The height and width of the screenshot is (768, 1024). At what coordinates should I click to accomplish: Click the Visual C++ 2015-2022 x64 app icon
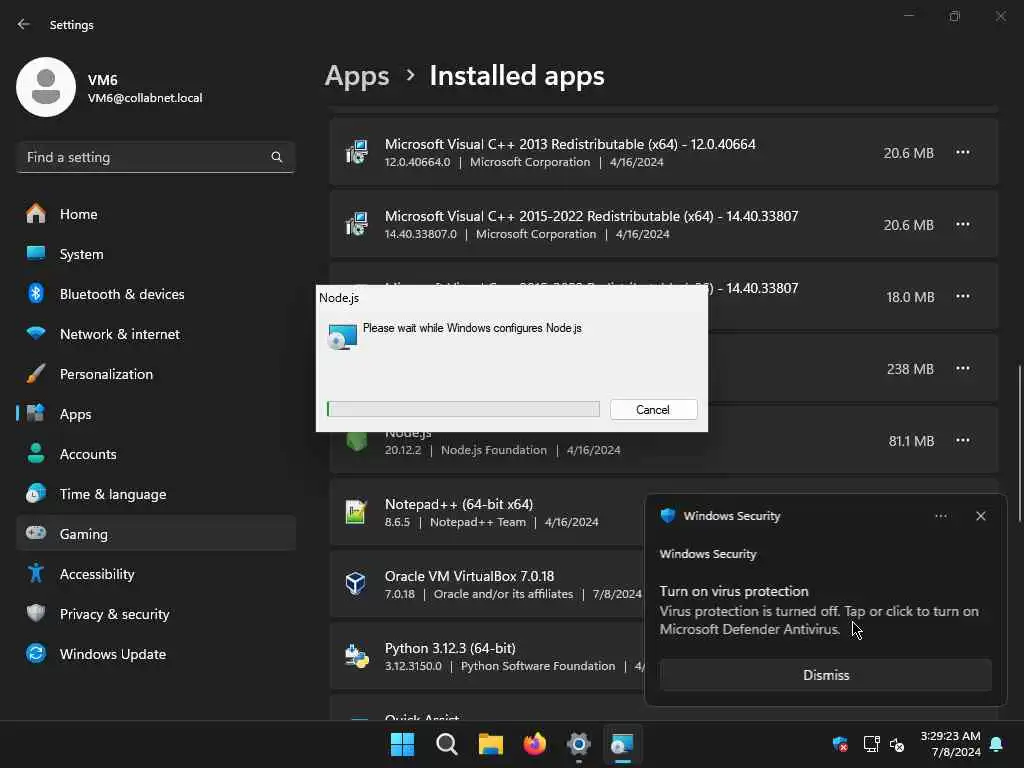point(357,224)
